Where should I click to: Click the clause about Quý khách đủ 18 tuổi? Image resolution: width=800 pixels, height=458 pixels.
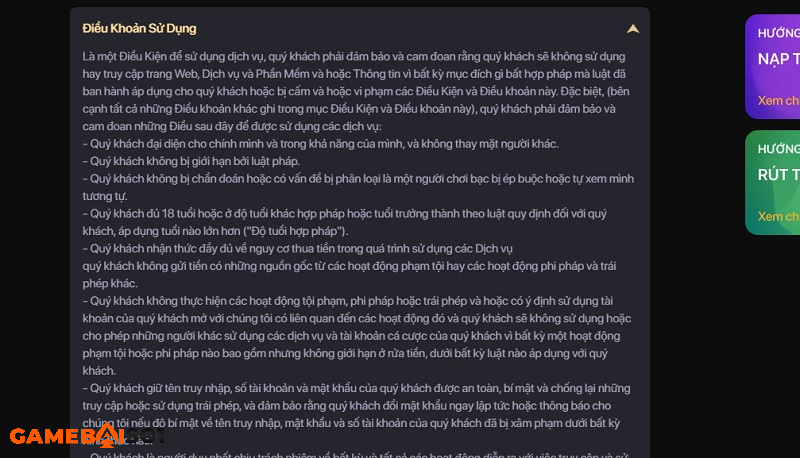click(344, 222)
